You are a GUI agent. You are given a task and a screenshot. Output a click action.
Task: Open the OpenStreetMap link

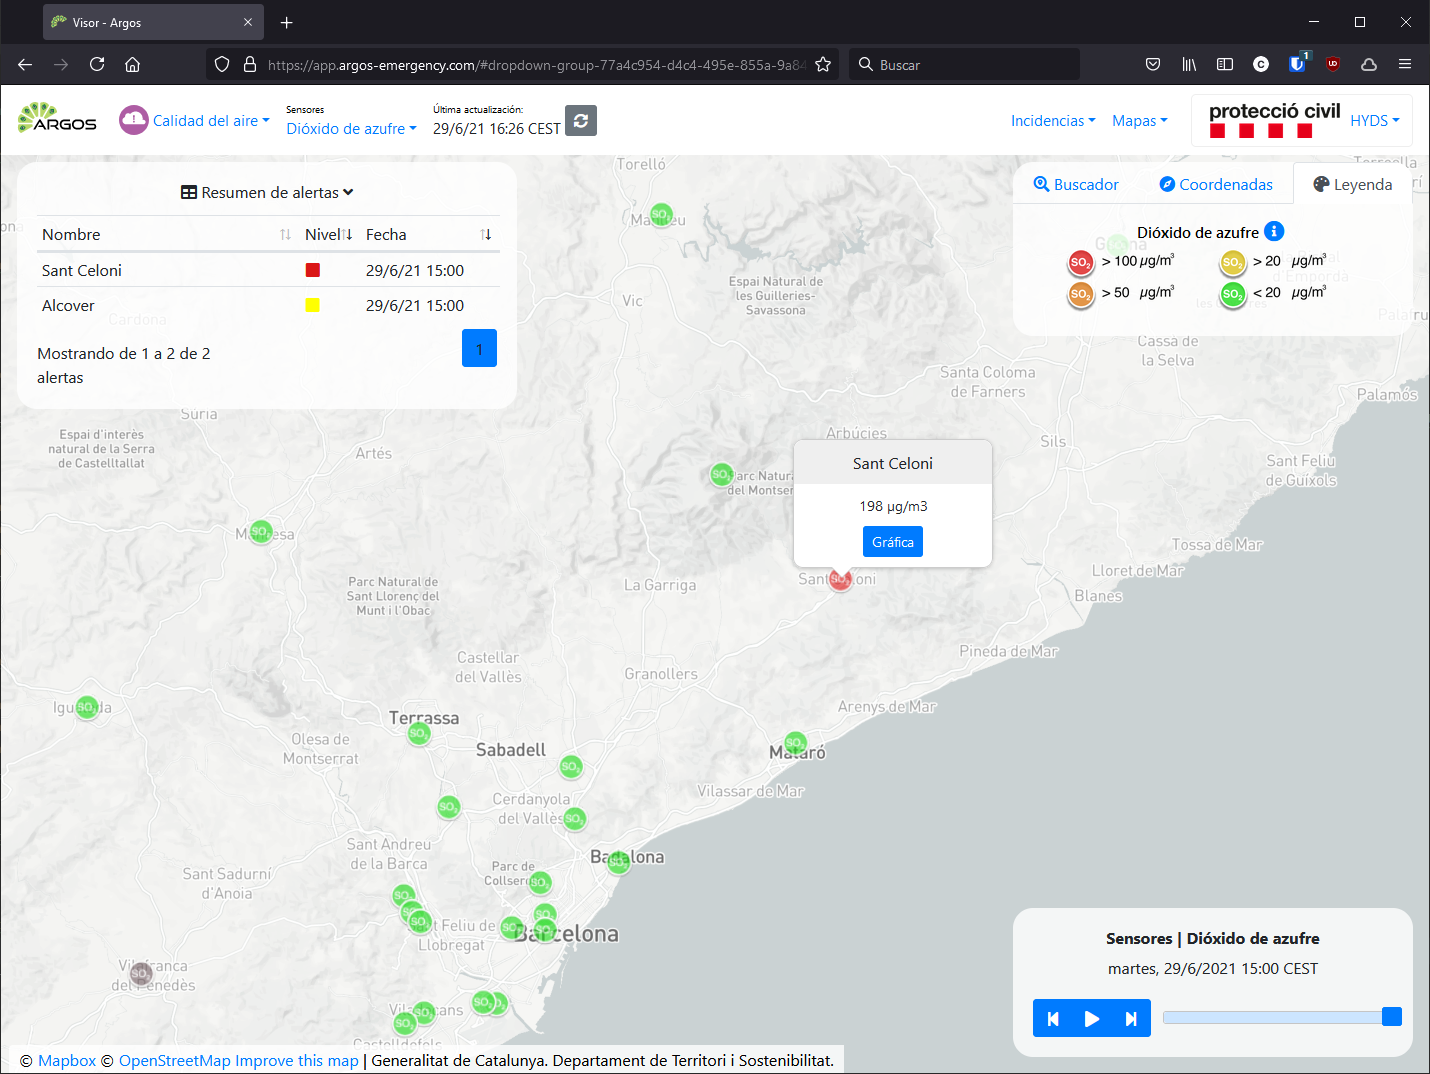174,1060
